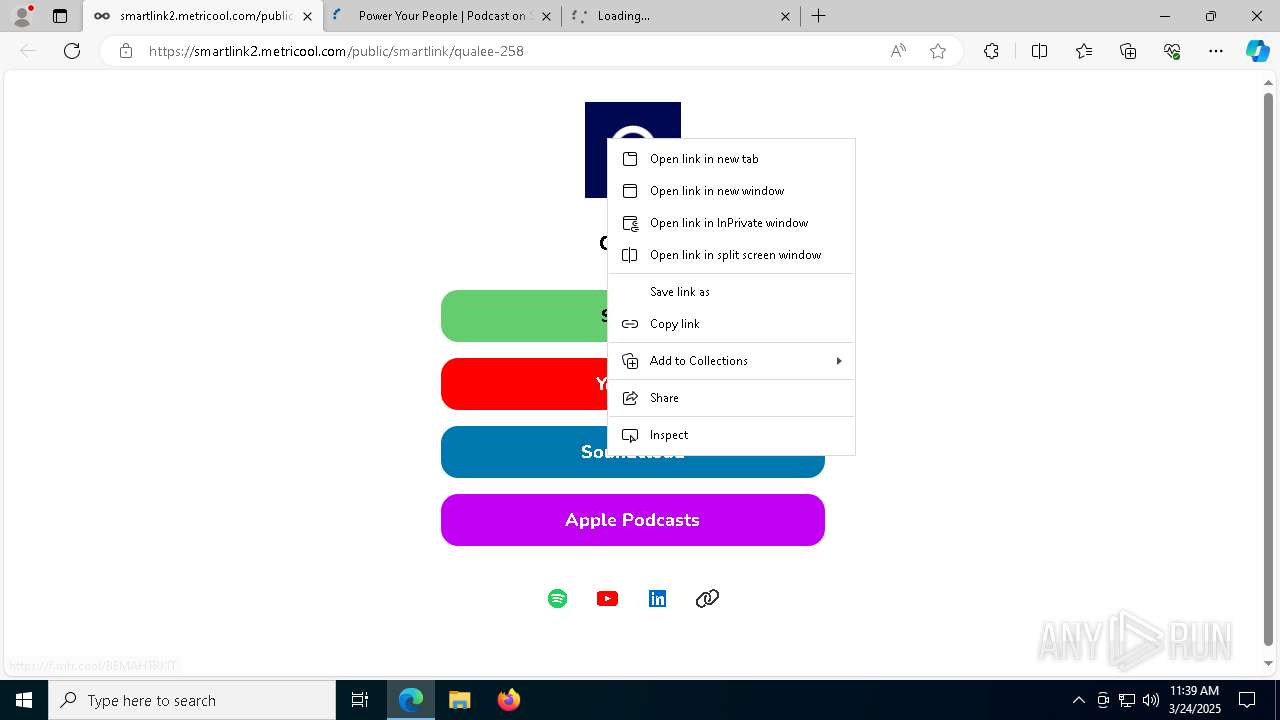The image size is (1280, 720).
Task: Click the network tray icon
Action: (1127, 700)
